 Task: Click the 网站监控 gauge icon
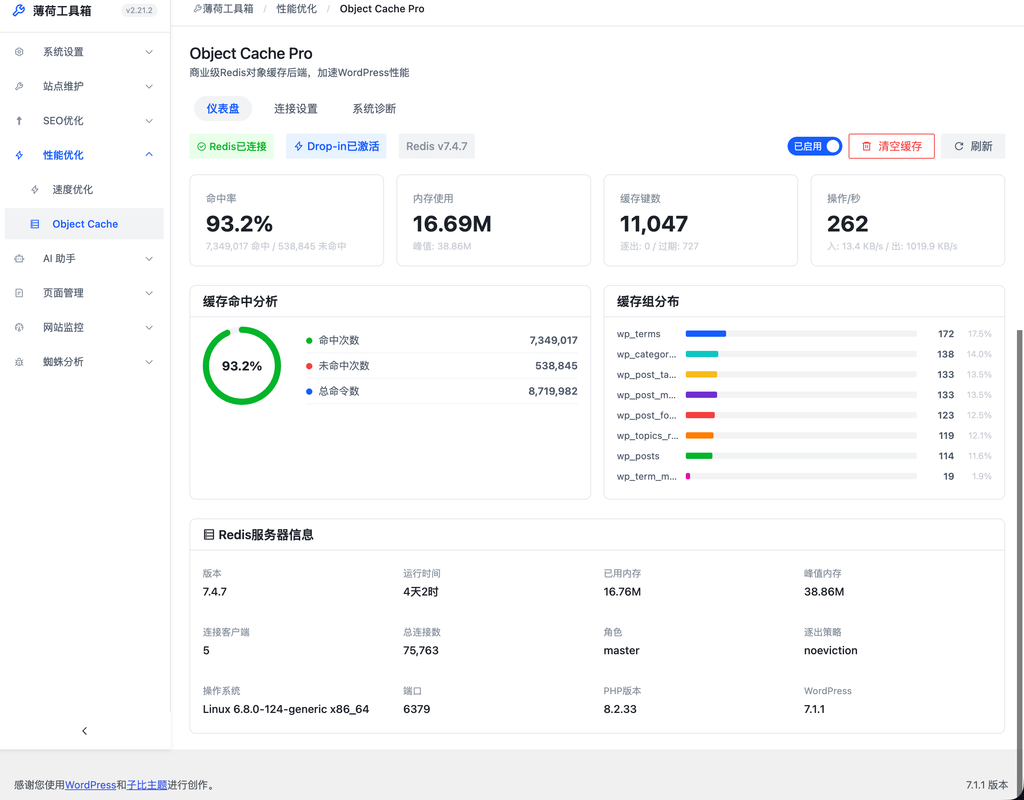point(19,327)
